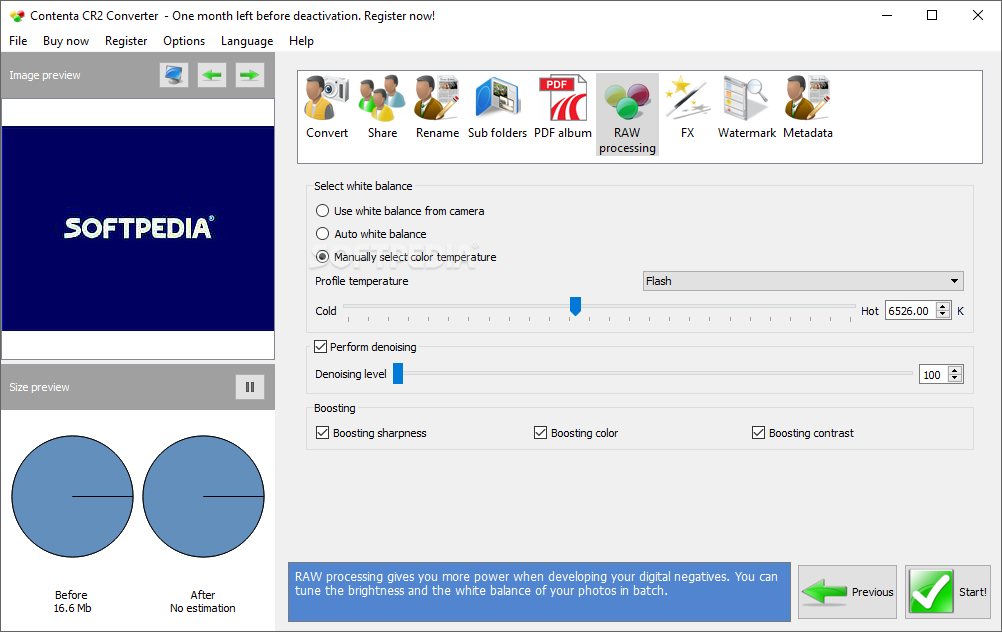Decrease denoising level with down arrow
The height and width of the screenshot is (632, 1002).
tap(955, 378)
